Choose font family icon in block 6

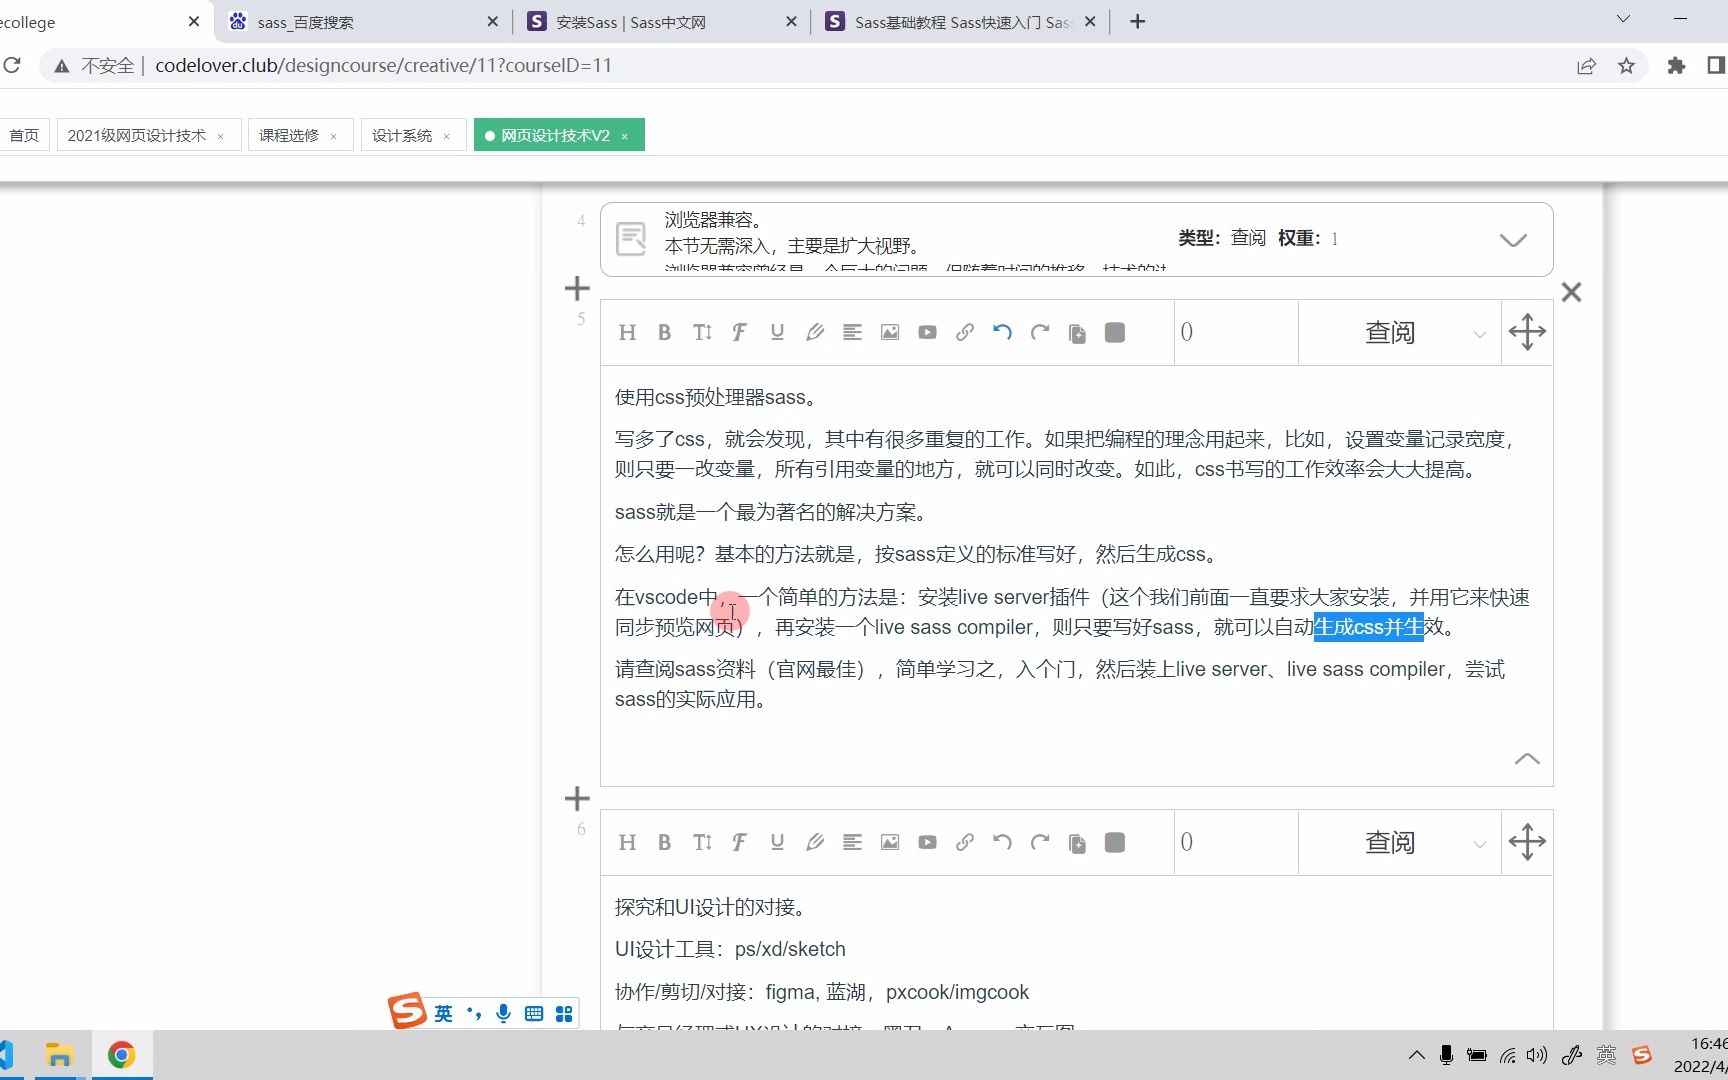click(739, 843)
